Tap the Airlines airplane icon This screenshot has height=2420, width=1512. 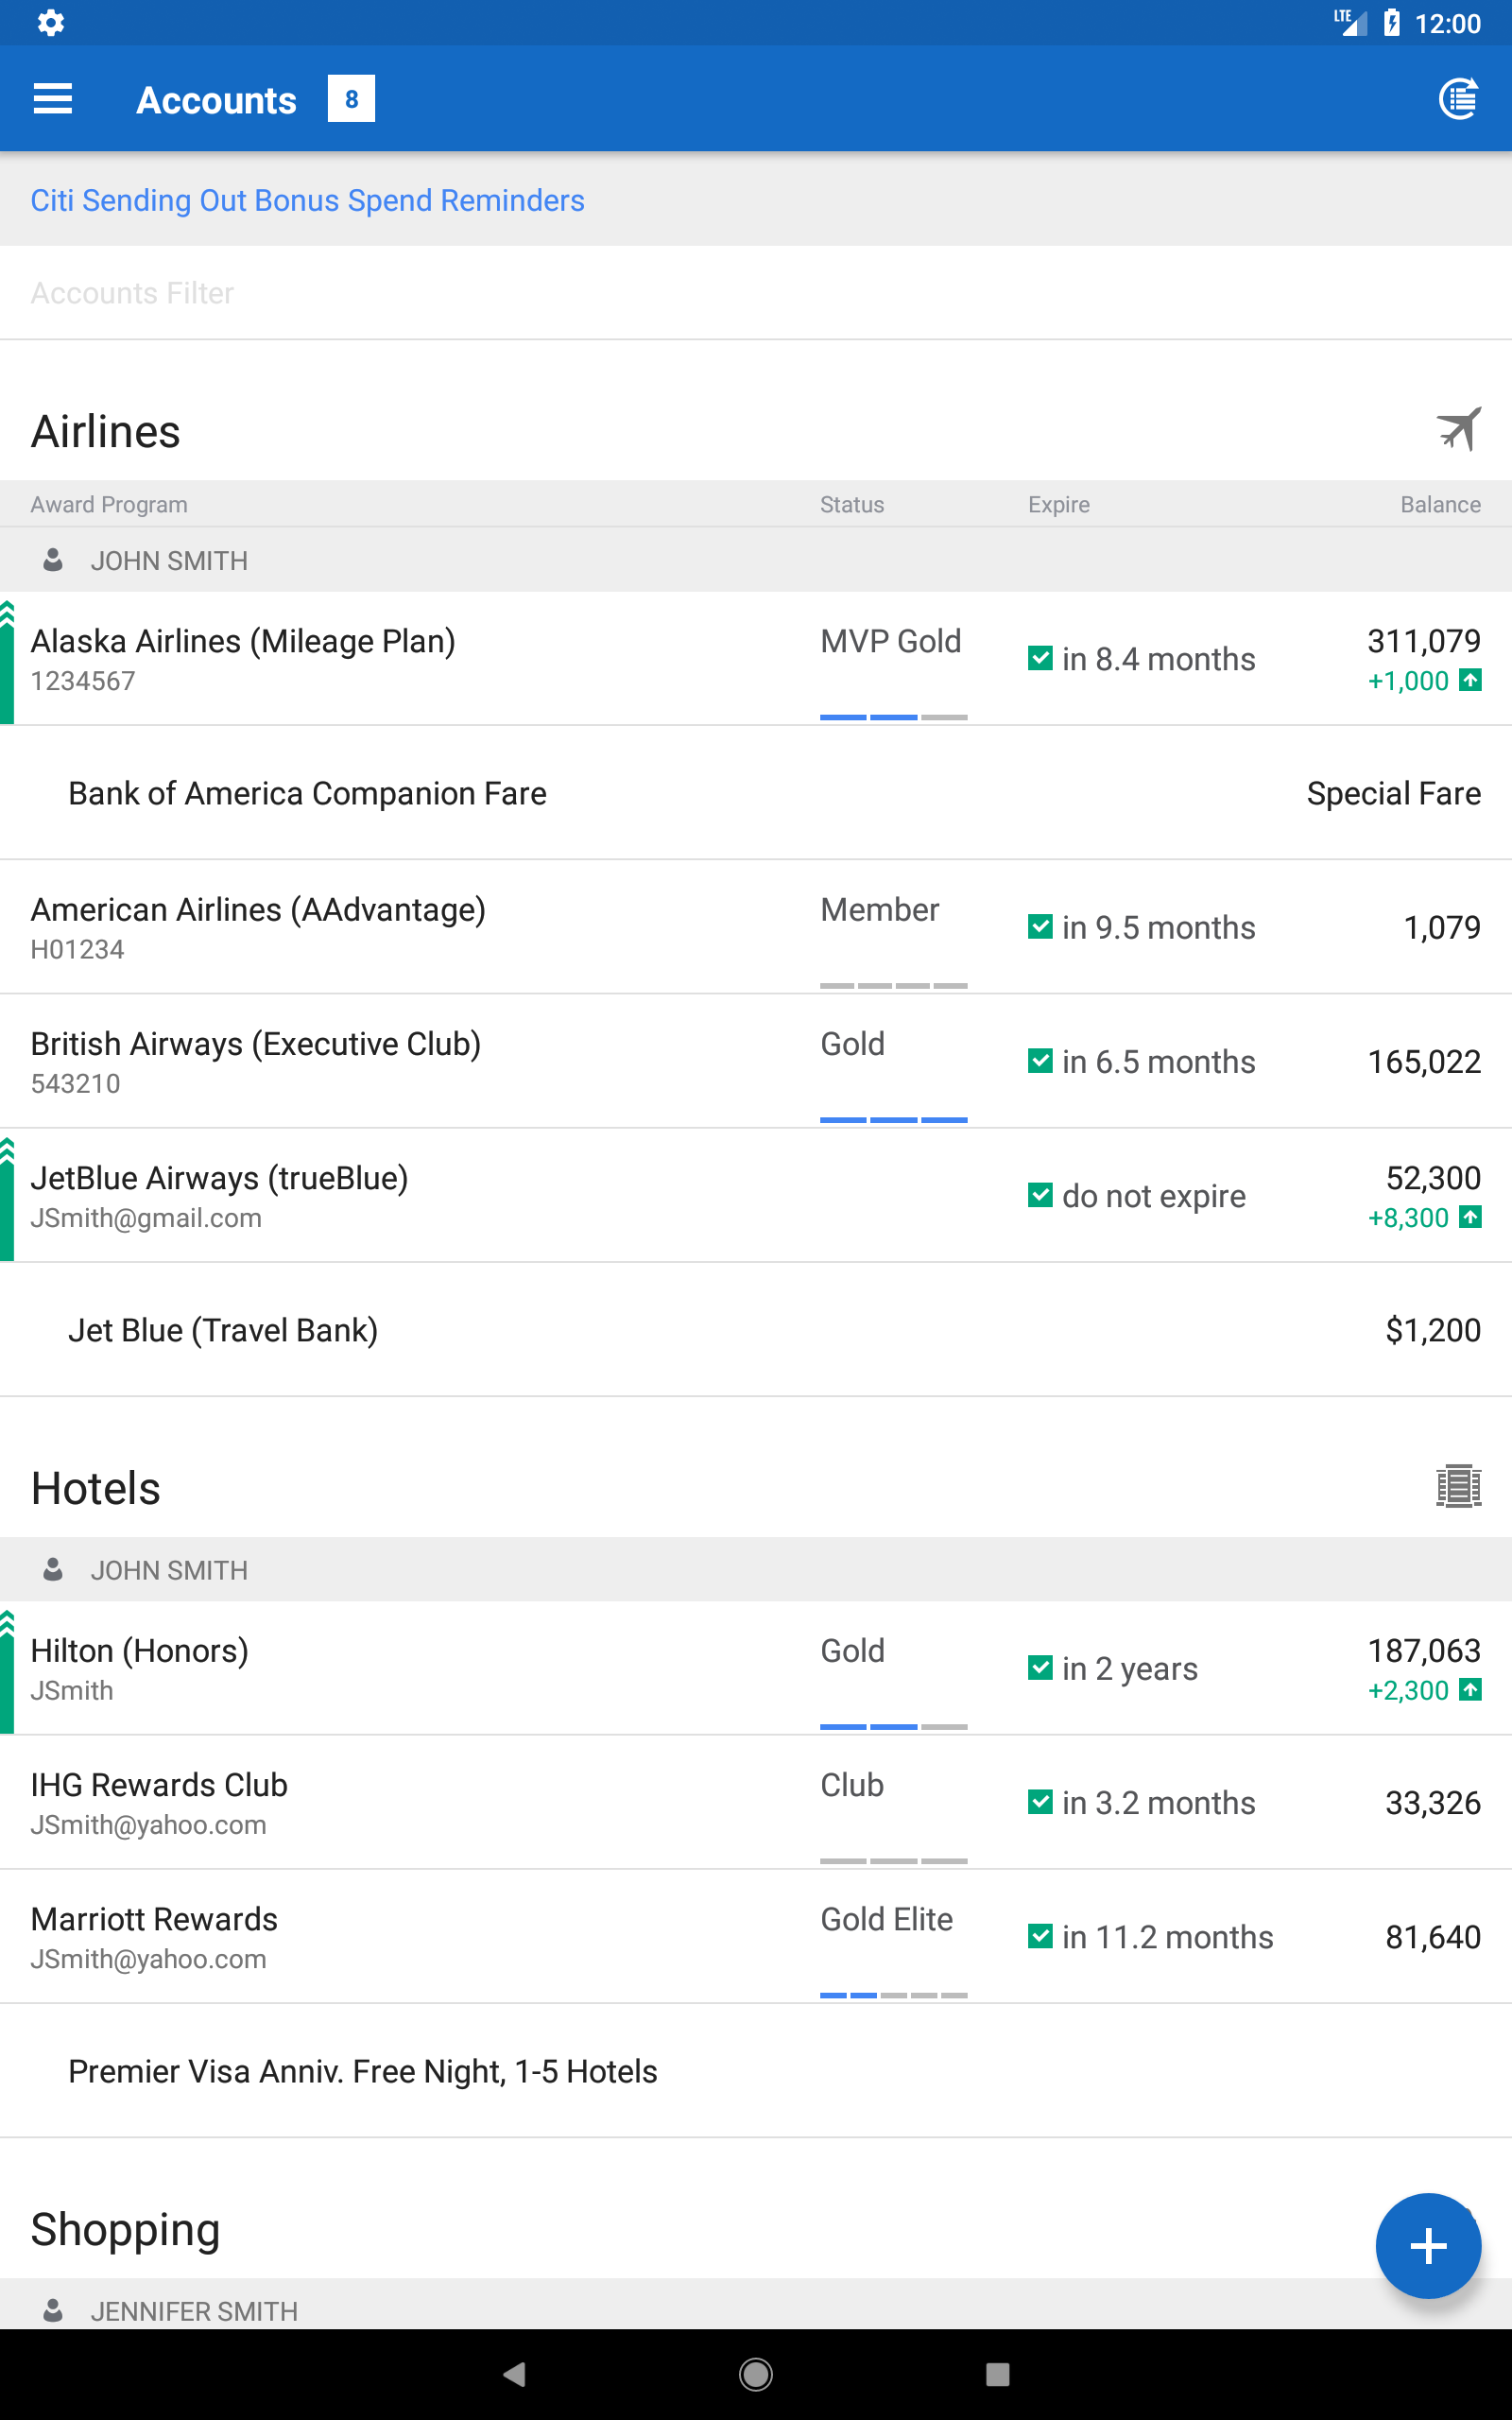coord(1459,430)
